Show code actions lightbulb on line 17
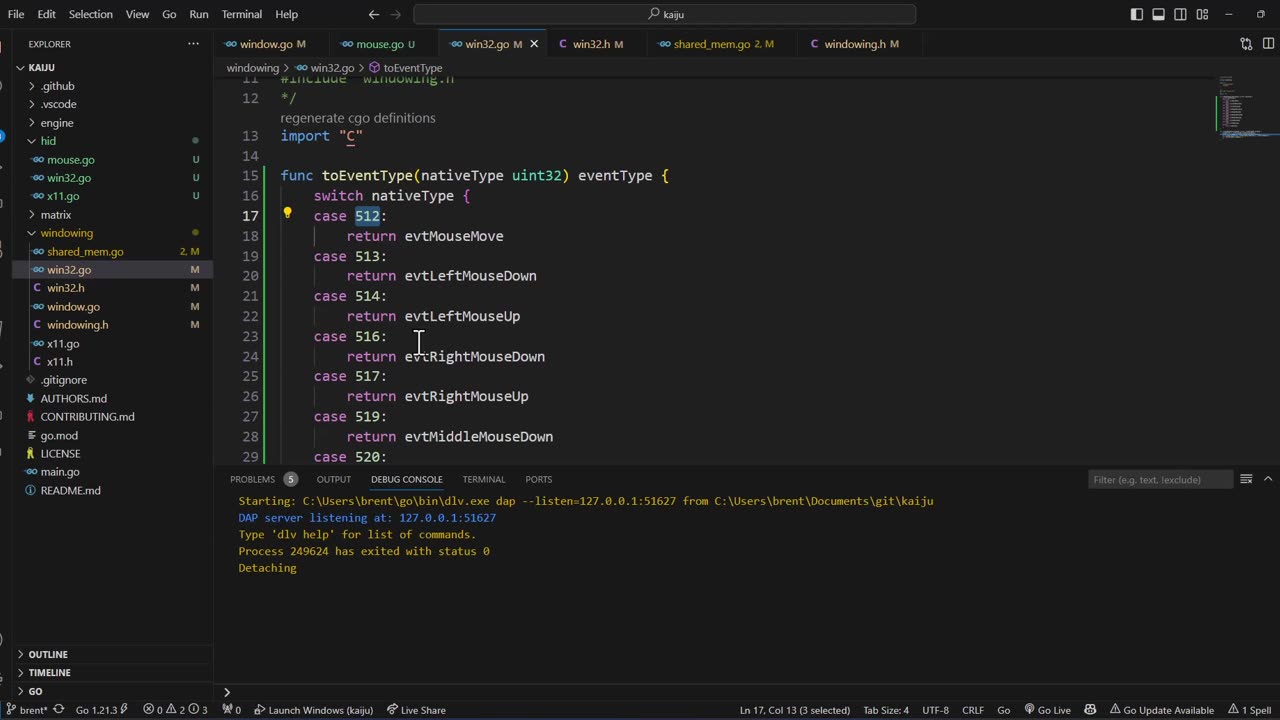 (x=287, y=214)
